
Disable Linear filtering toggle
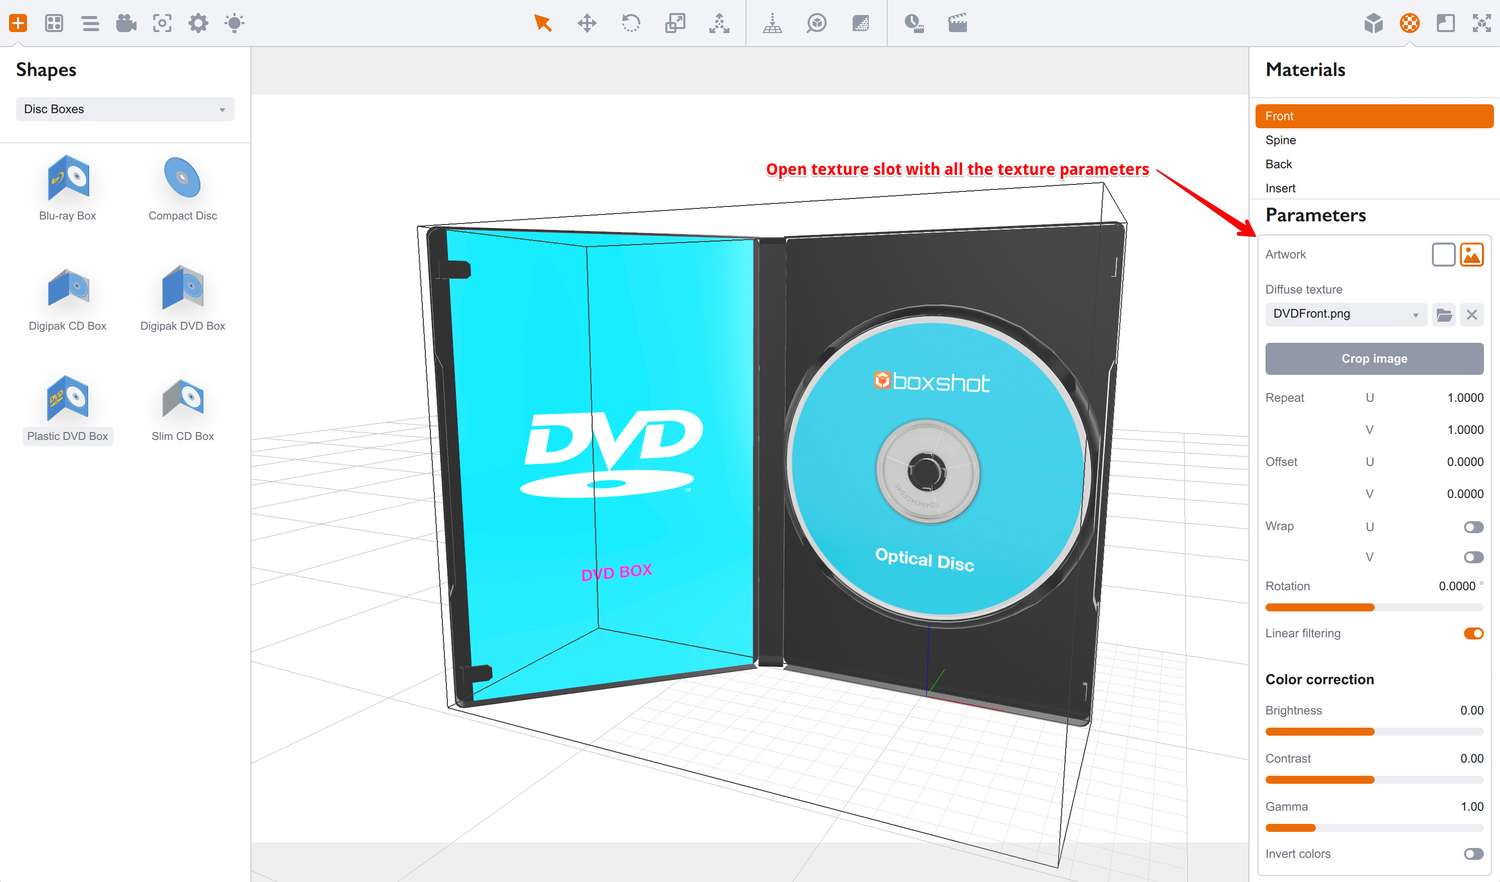pyautogui.click(x=1473, y=633)
